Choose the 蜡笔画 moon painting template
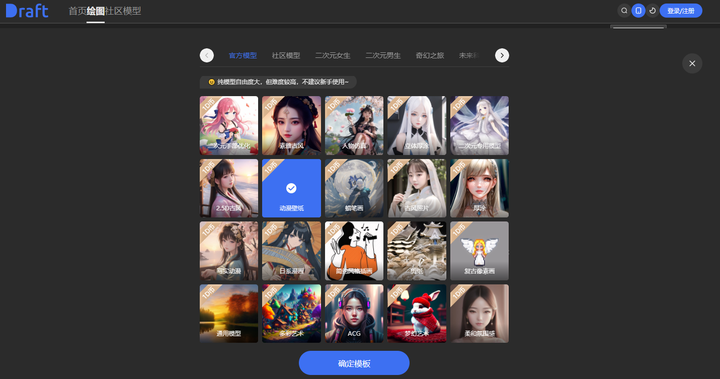 354,188
